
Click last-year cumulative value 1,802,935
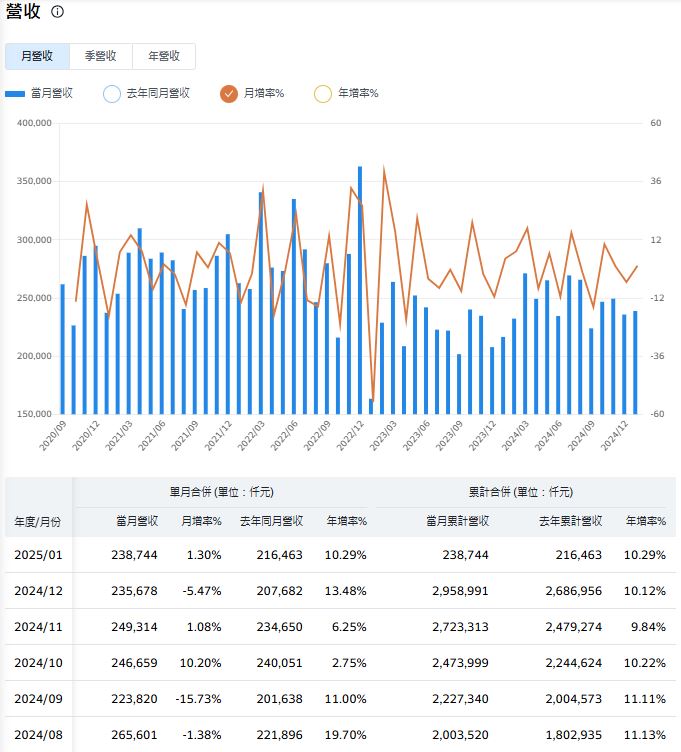(574, 735)
